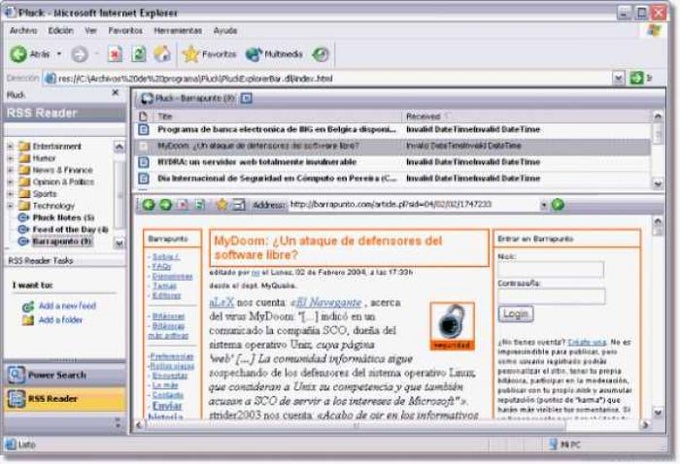This screenshot has height=464, width=680.
Task: Open the preview Address dropdown arrow
Action: point(544,205)
